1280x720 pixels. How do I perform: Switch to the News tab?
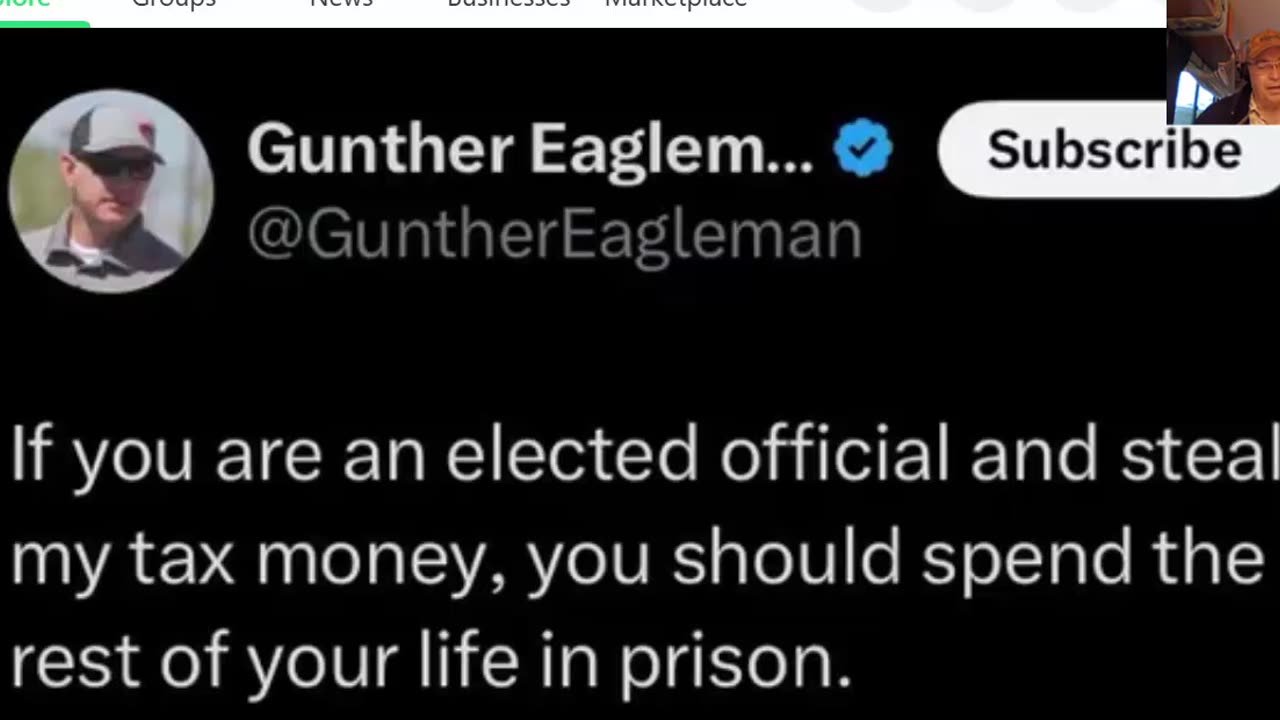pyautogui.click(x=341, y=4)
